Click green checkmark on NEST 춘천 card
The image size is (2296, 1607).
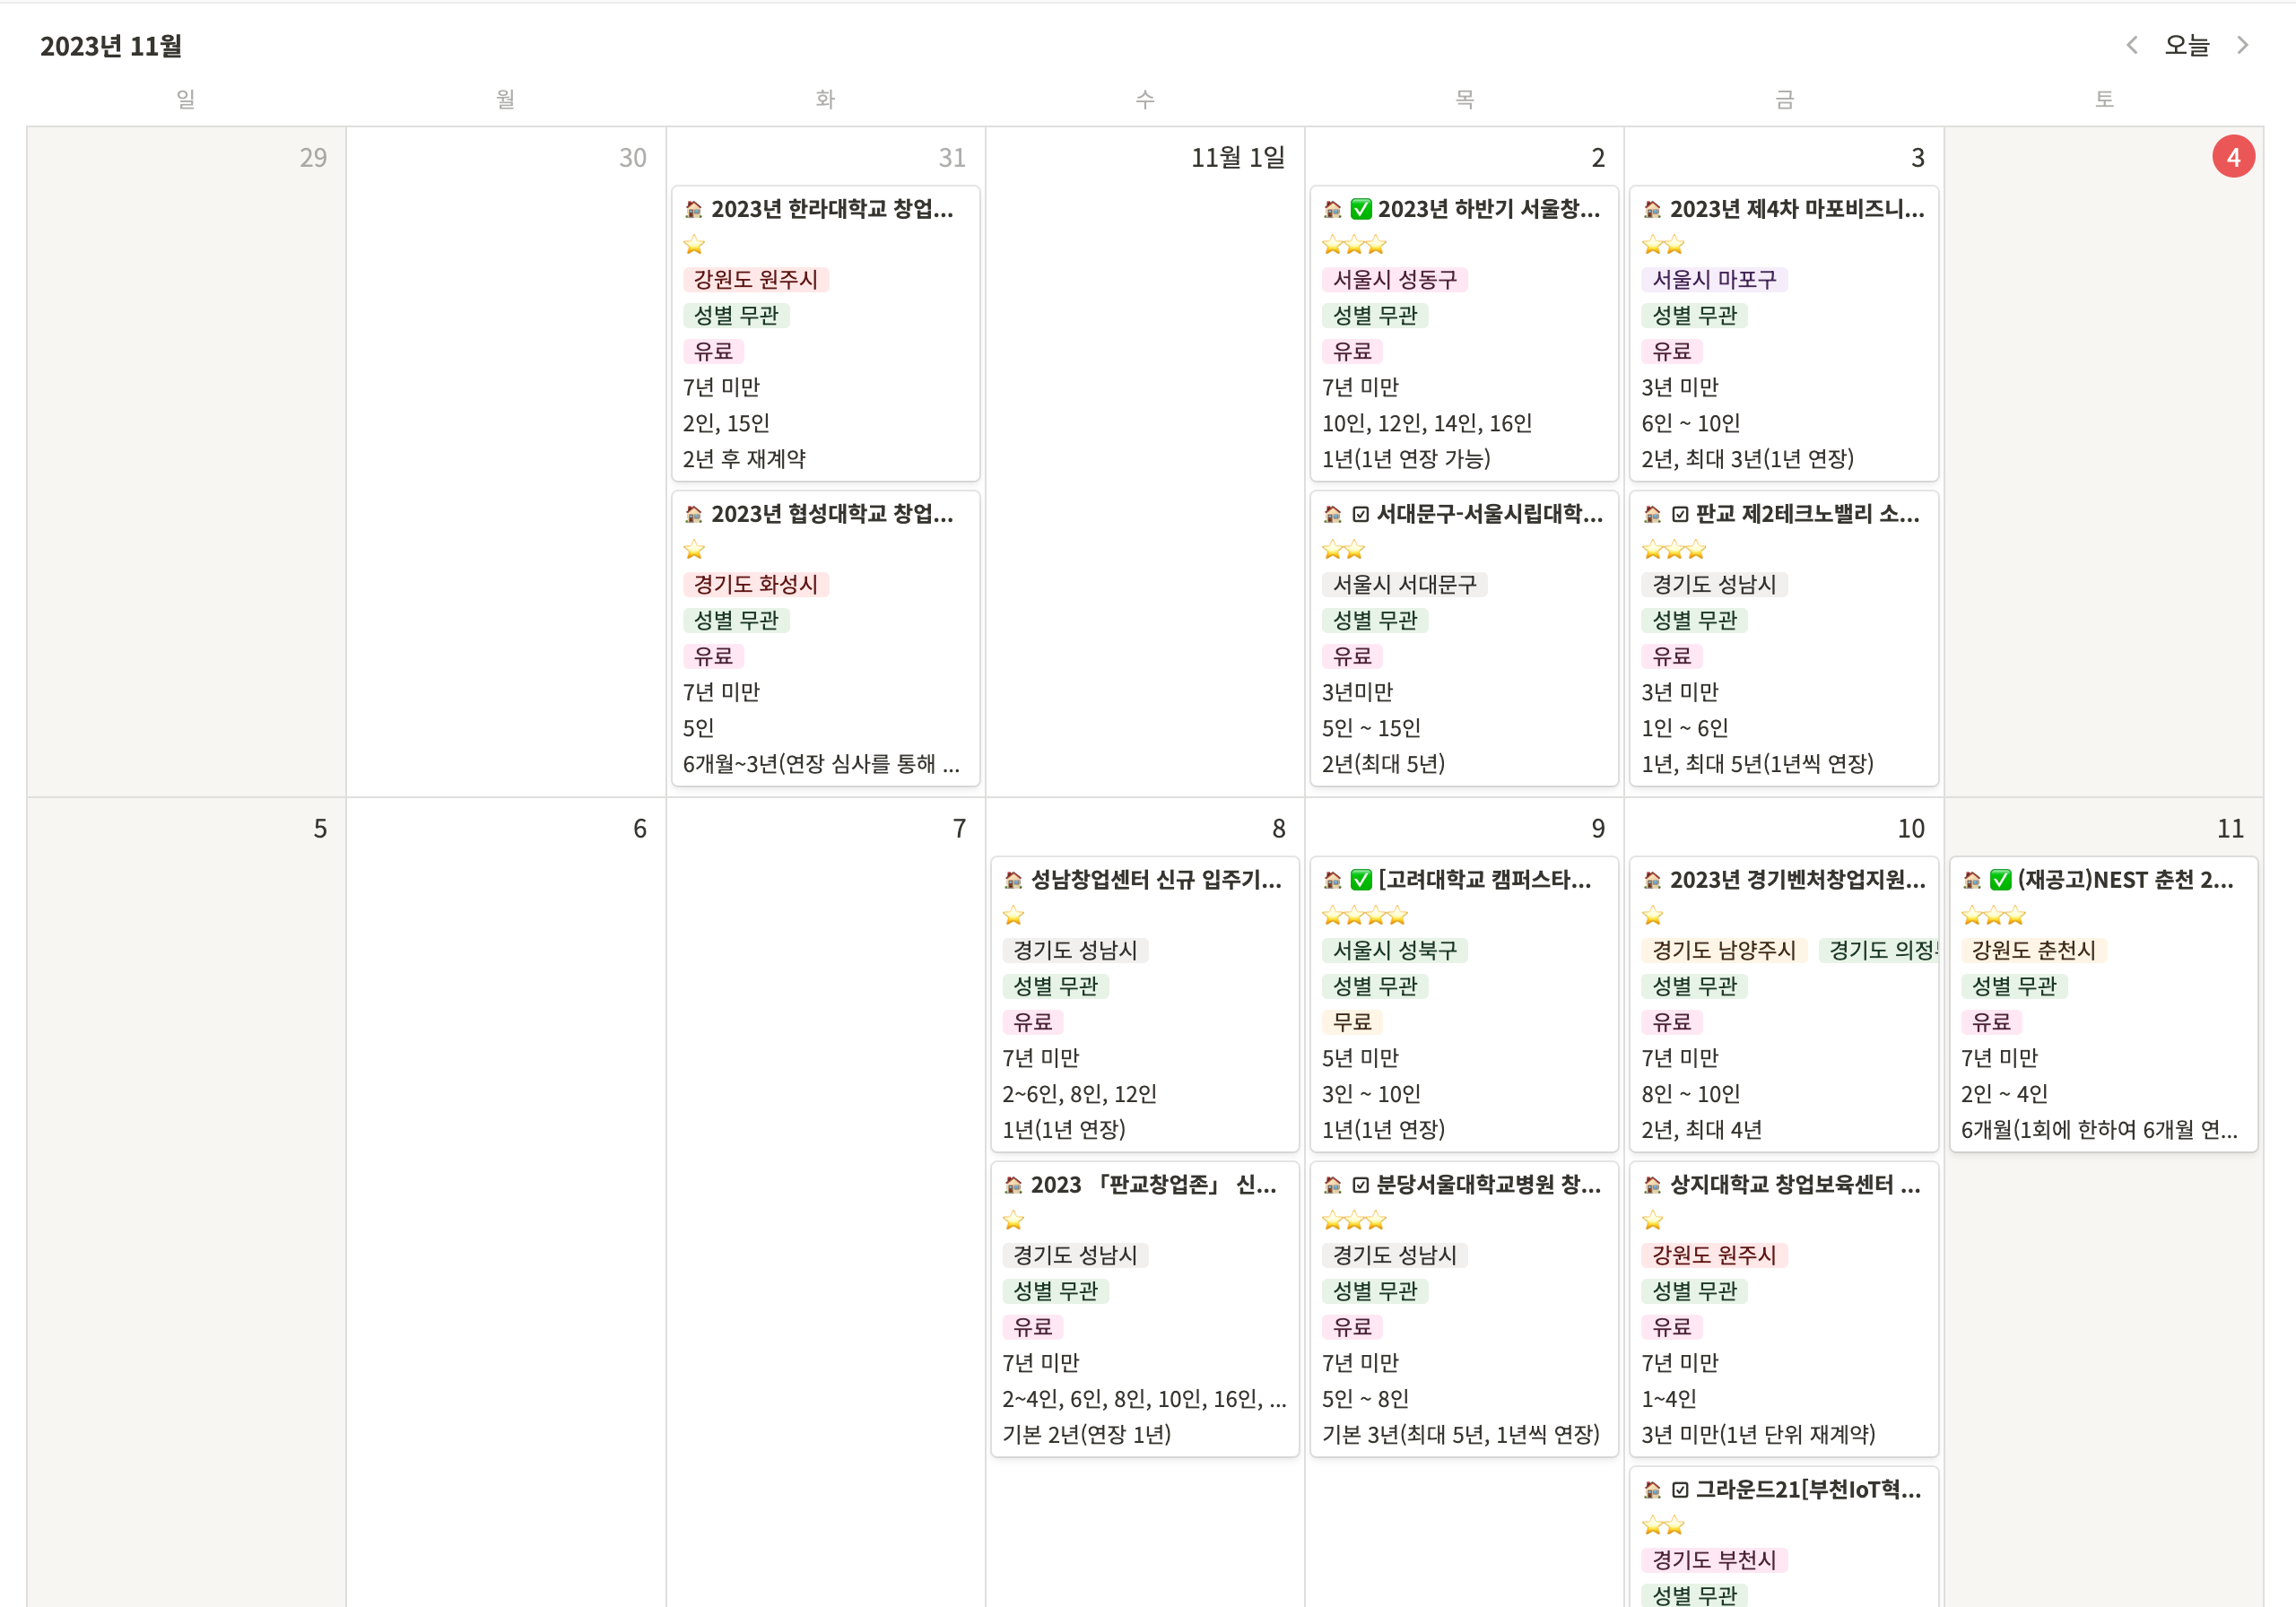tap(2000, 880)
